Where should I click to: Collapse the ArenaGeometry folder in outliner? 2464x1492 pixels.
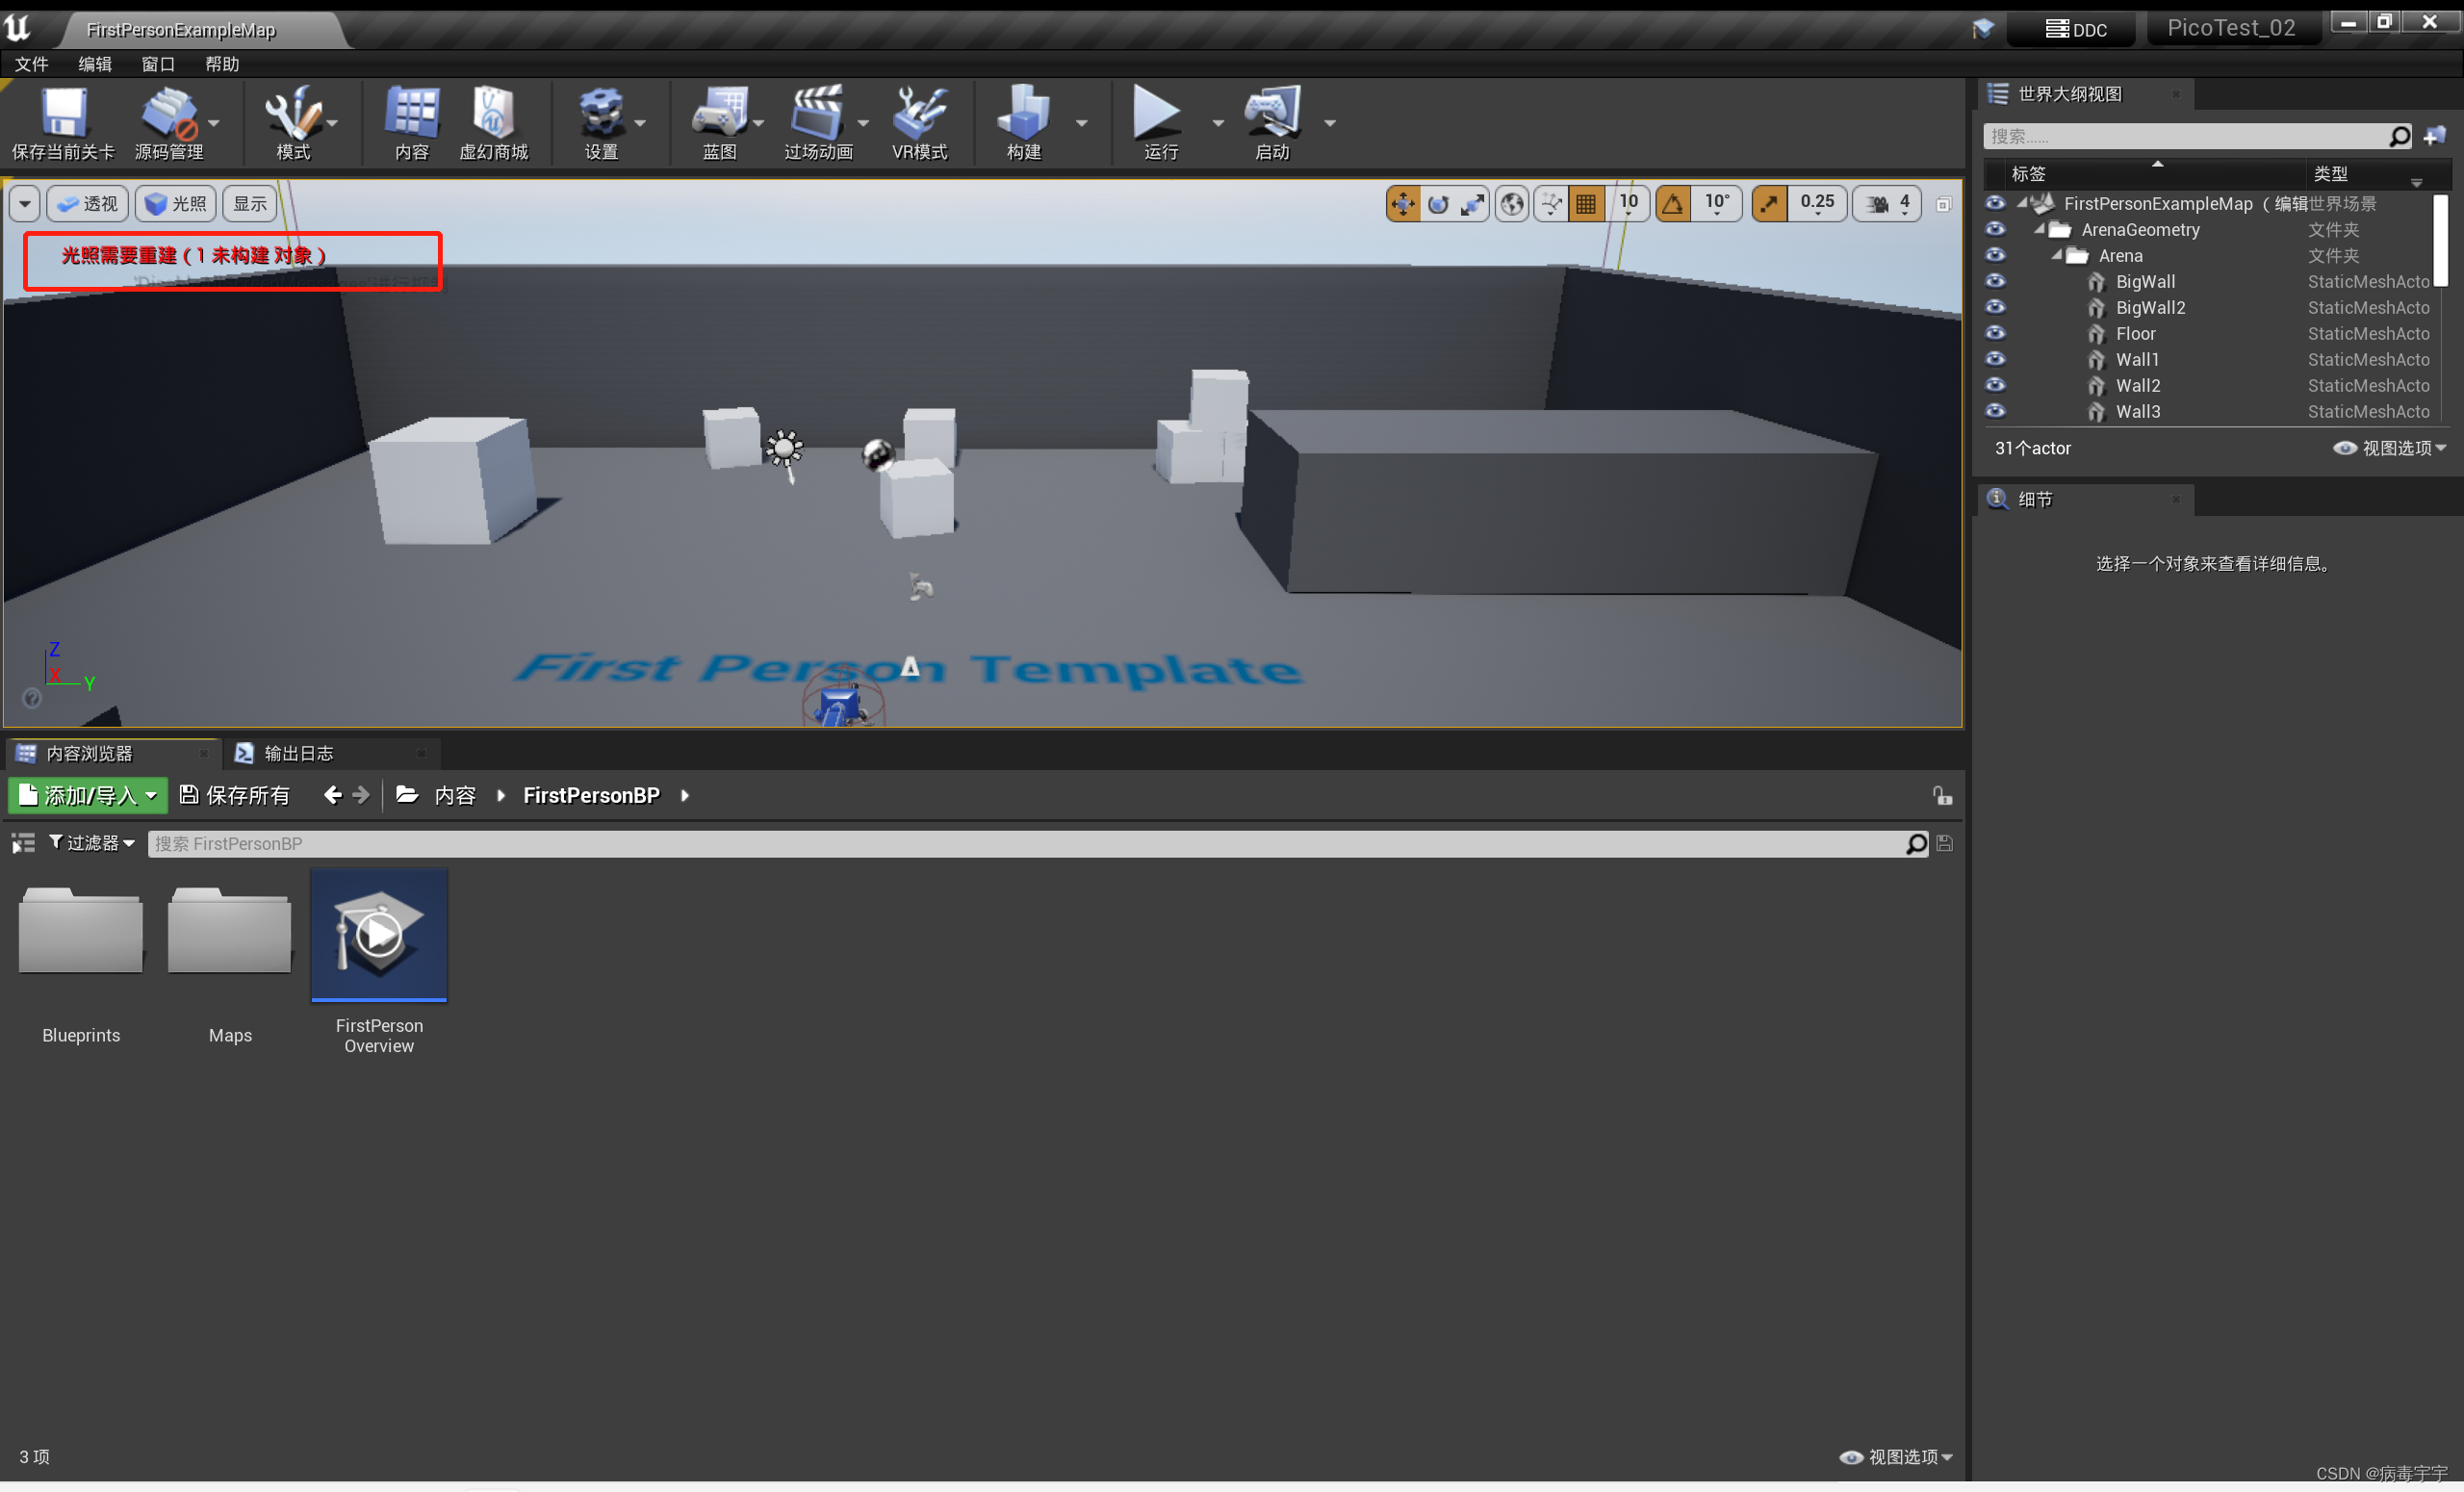pyautogui.click(x=2040, y=229)
